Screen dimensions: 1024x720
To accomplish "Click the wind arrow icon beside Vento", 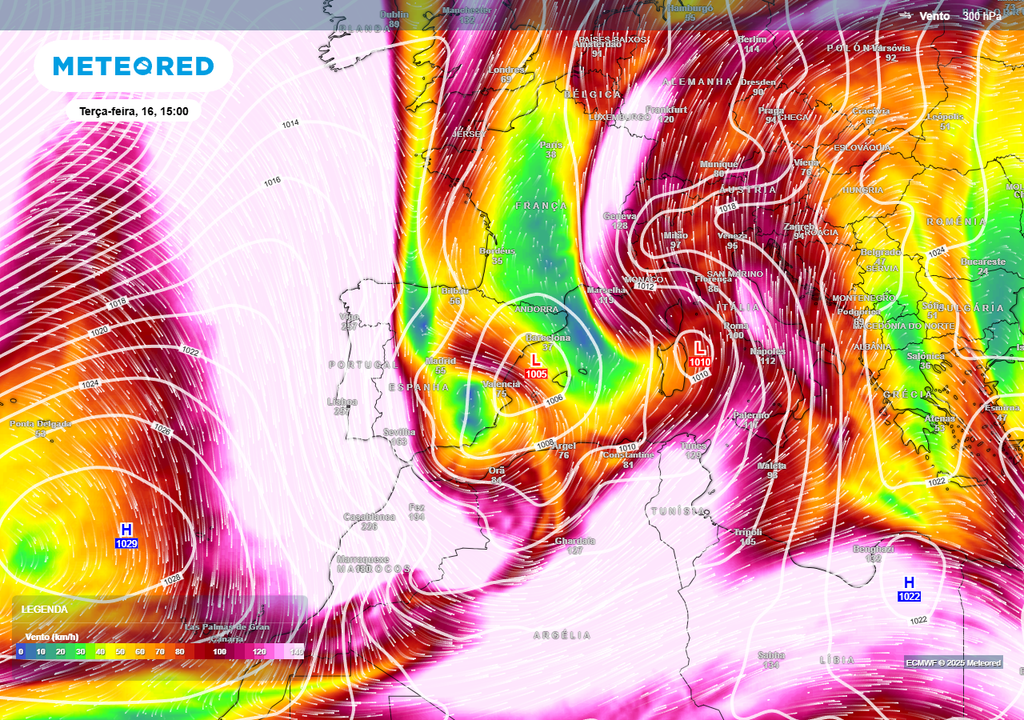I will [906, 16].
